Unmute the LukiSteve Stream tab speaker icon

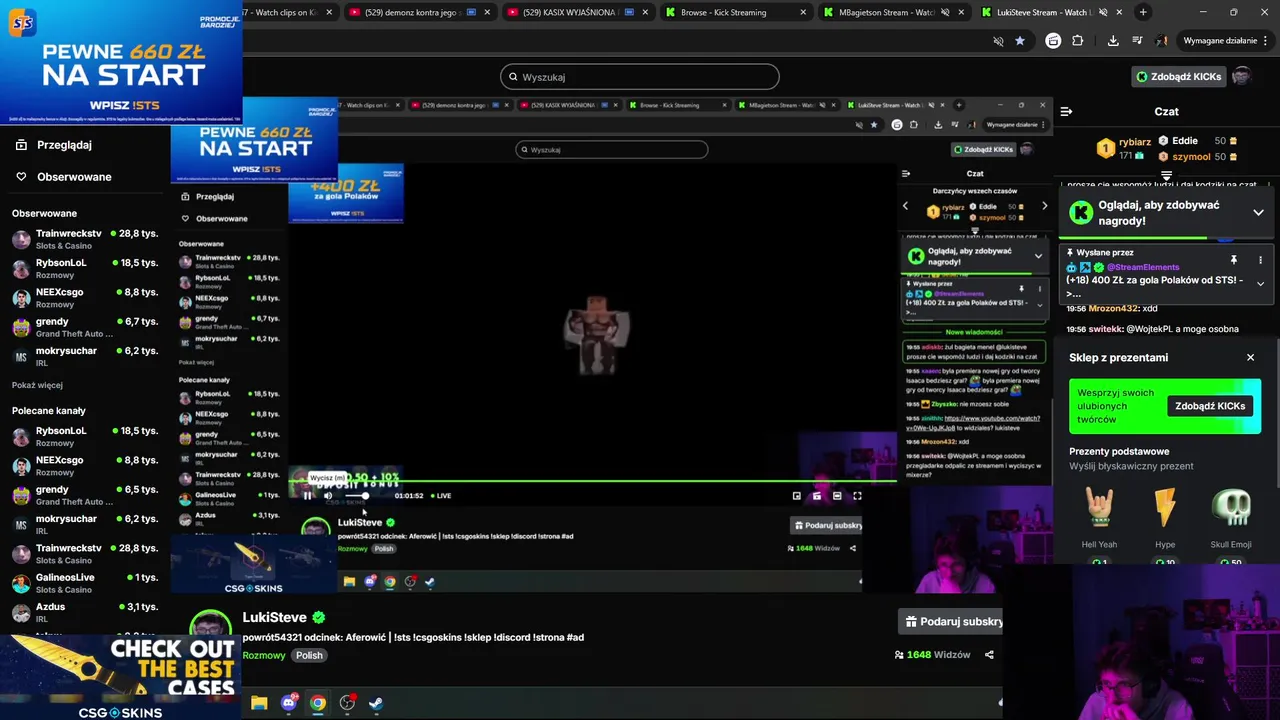pos(1104,12)
